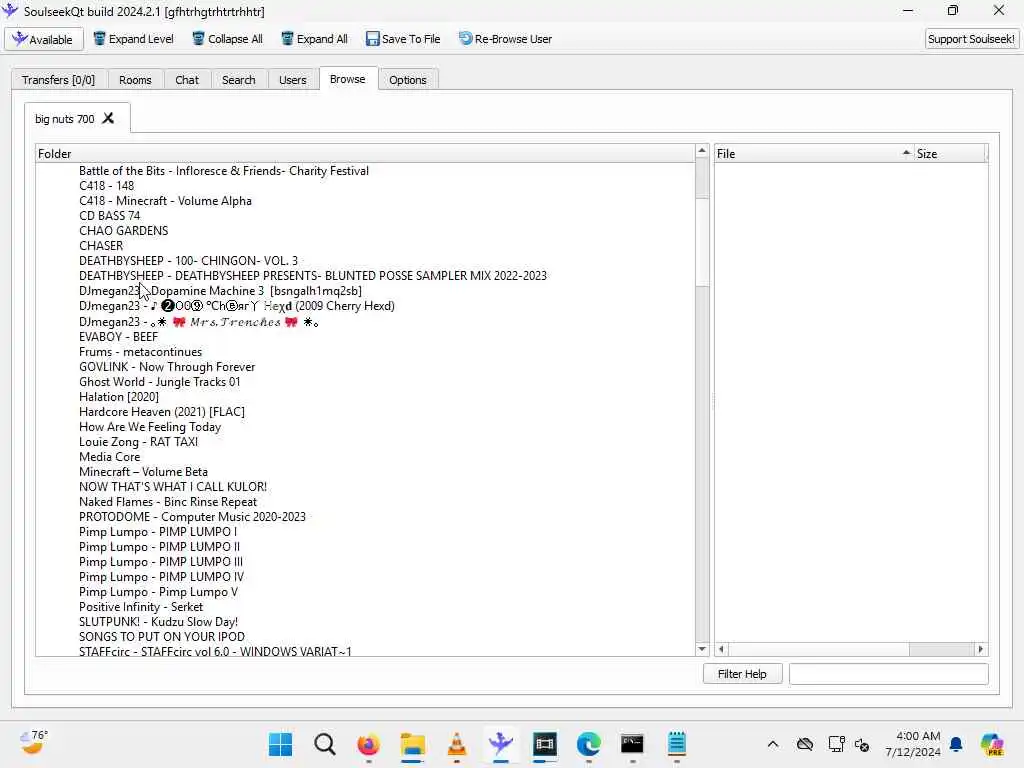Viewport: 1024px width, 768px height.
Task: Select How Are We Feeling Today folder
Action: click(150, 426)
